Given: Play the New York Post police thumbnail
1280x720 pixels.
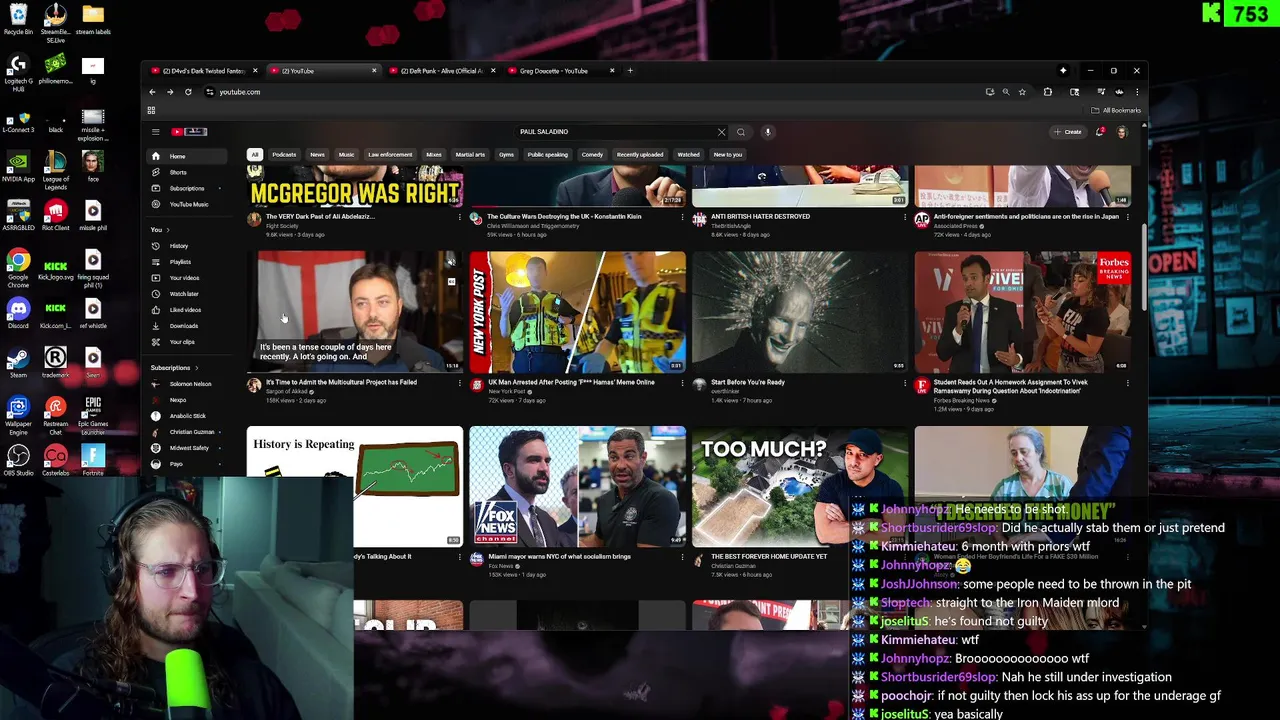Looking at the screenshot, I should pos(577,311).
